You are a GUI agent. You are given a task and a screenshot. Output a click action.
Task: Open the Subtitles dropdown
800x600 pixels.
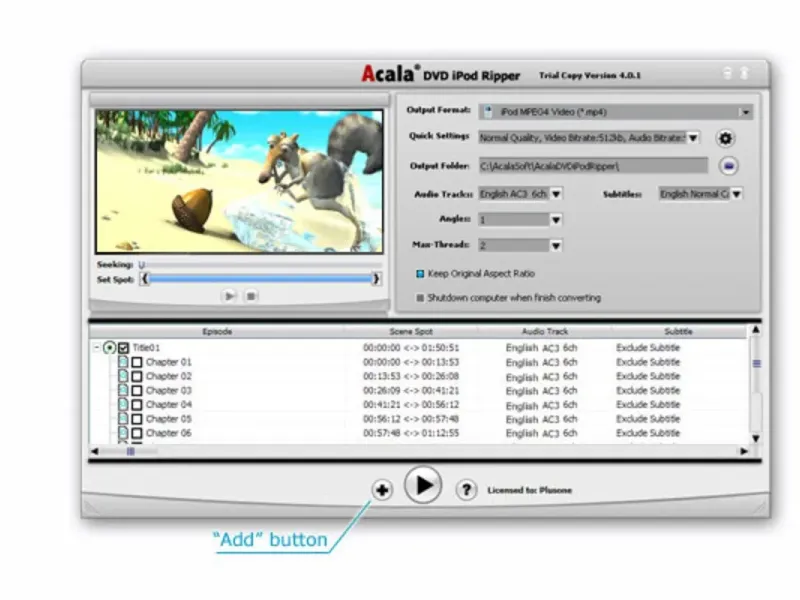point(736,194)
